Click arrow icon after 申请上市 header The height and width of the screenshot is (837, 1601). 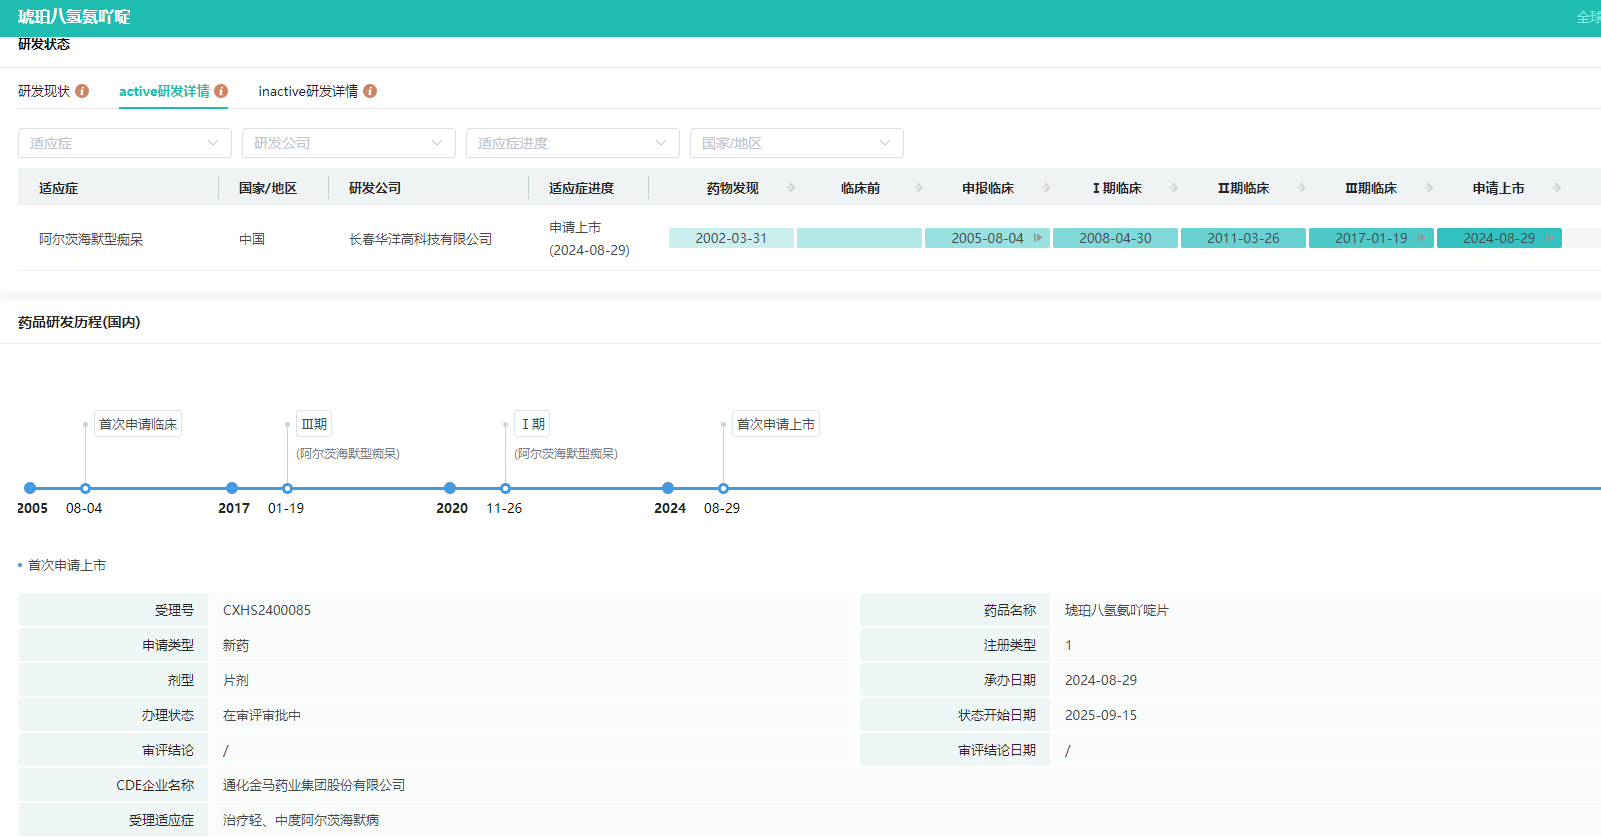pyautogui.click(x=1557, y=188)
